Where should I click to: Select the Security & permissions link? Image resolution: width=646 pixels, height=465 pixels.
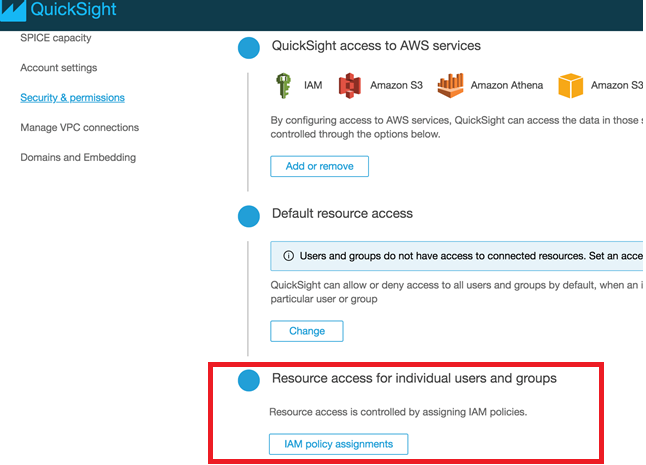pyautogui.click(x=72, y=98)
